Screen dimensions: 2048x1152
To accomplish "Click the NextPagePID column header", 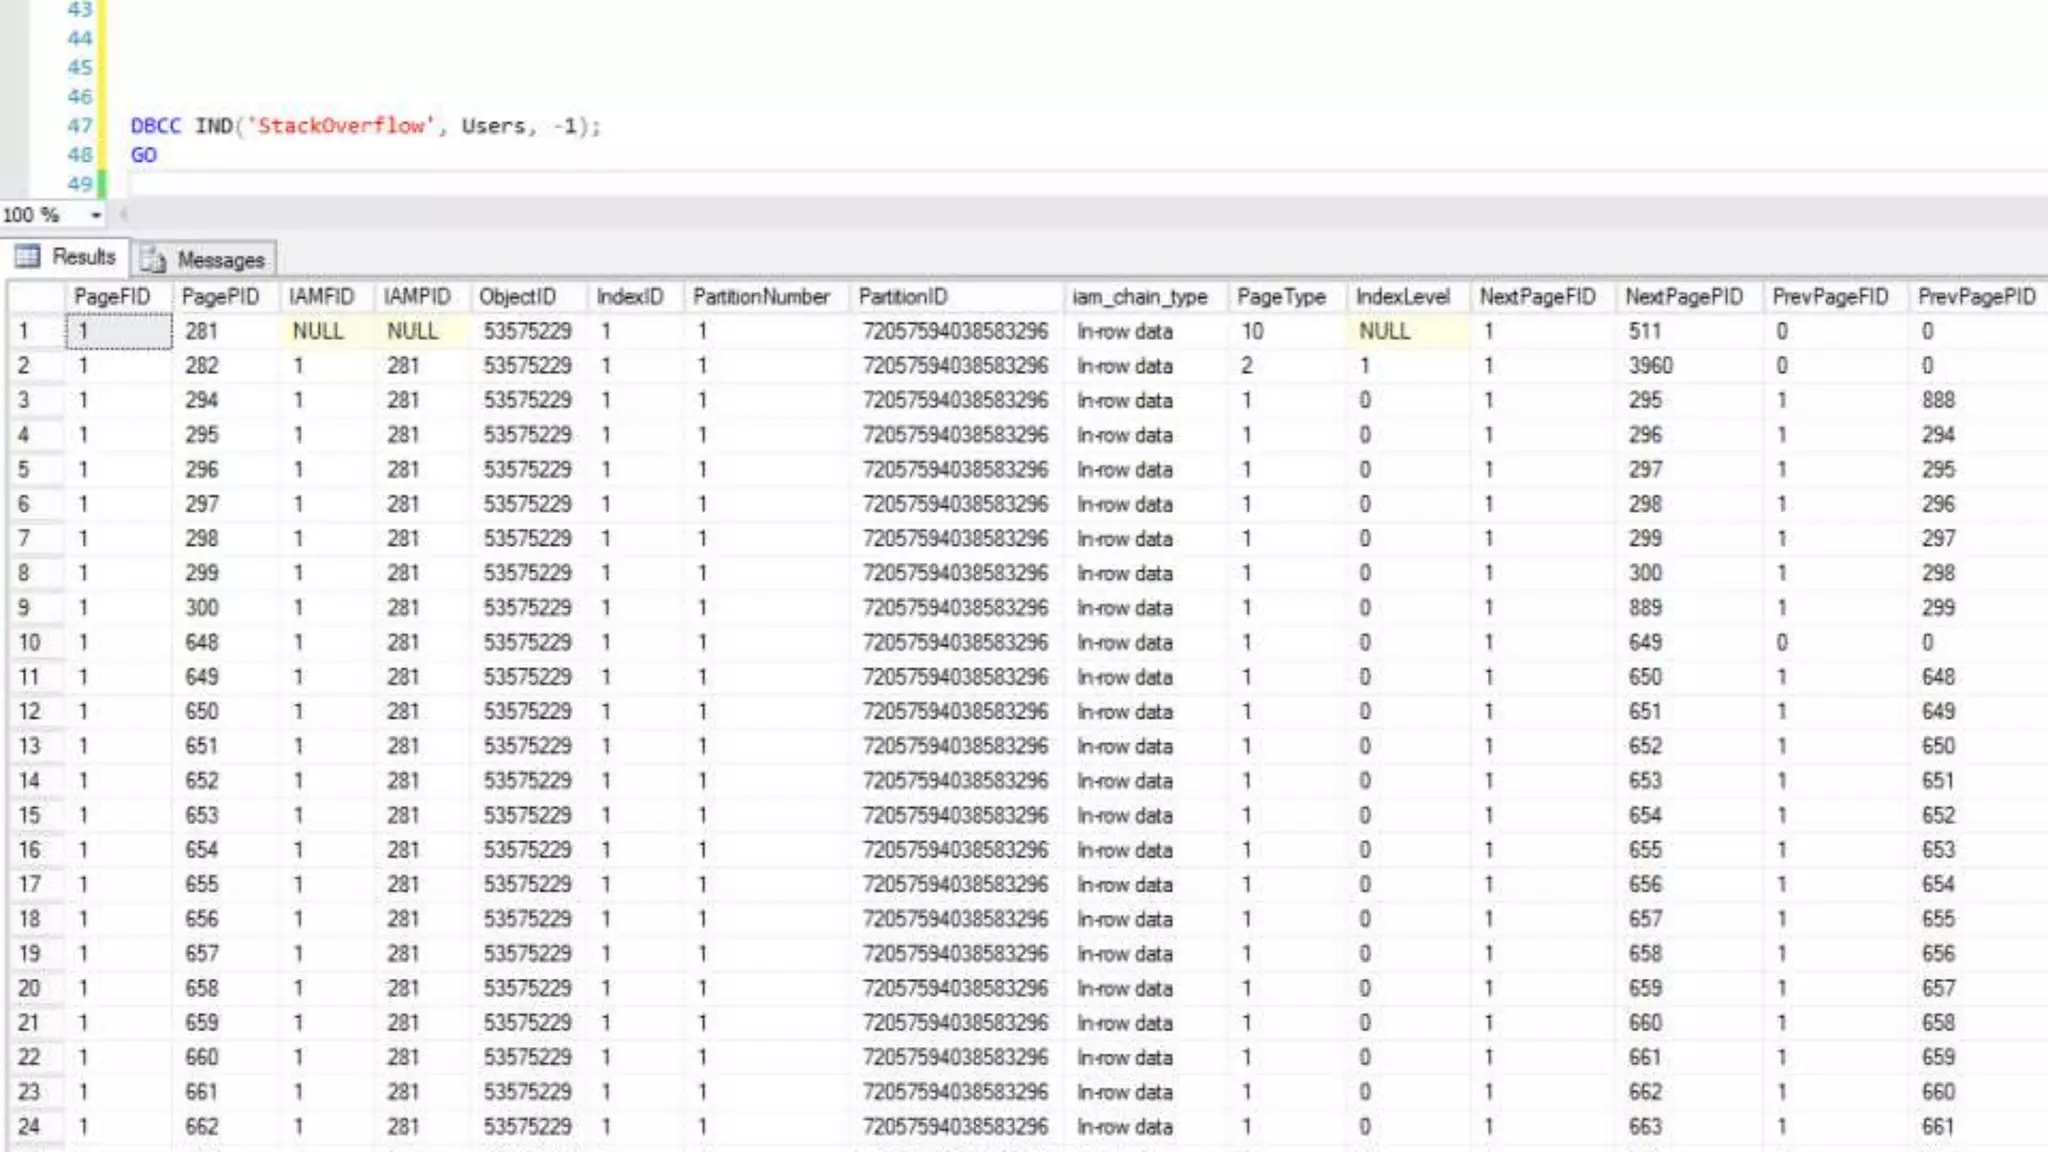I will coord(1683,297).
